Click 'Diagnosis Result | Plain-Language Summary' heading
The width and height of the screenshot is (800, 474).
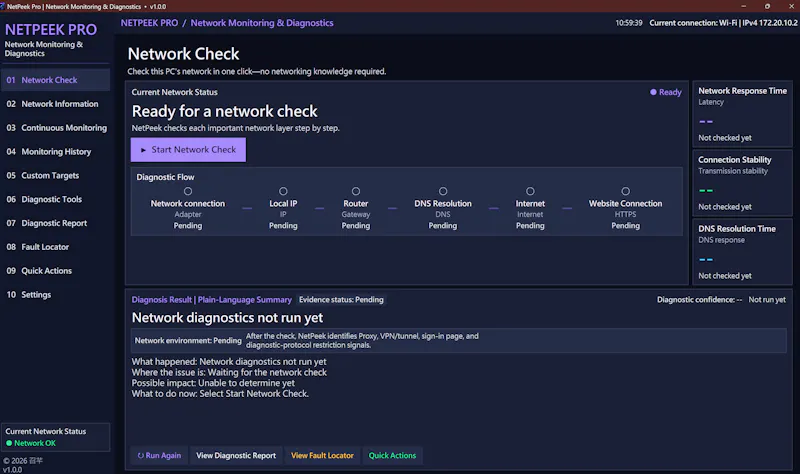point(212,300)
